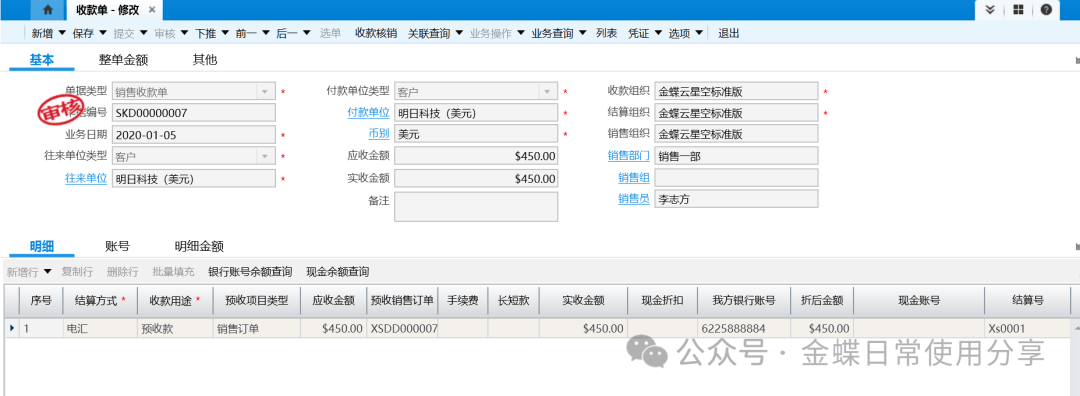Collapse the detail panel with right-edge arrow
1080x396 pixels.
pos(1077,247)
